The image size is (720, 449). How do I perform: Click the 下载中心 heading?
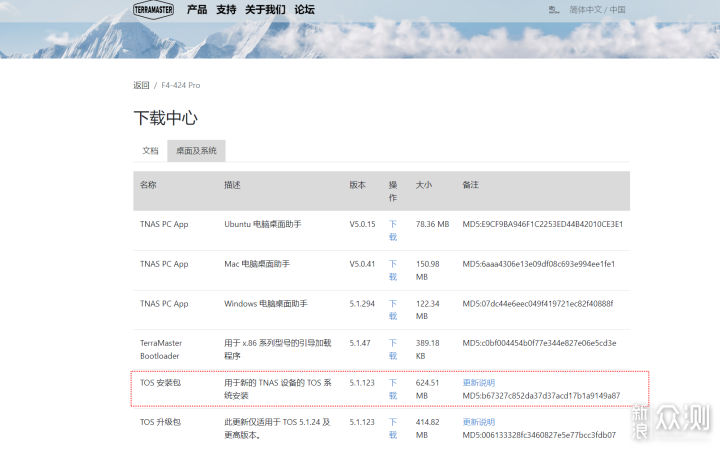[166, 118]
